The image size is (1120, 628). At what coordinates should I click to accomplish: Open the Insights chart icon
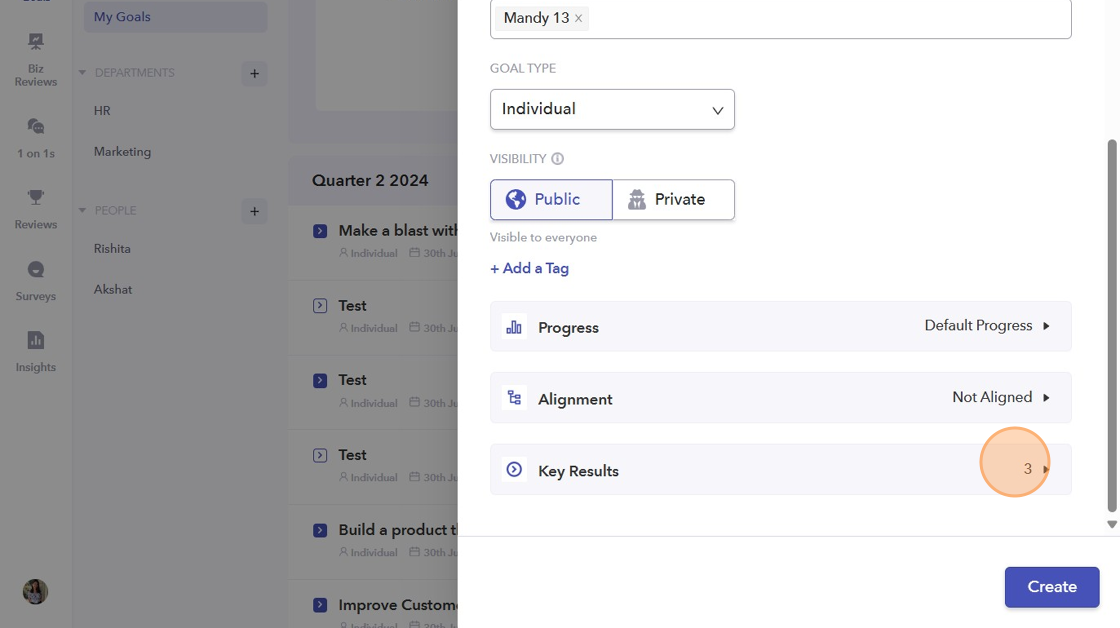coord(36,351)
